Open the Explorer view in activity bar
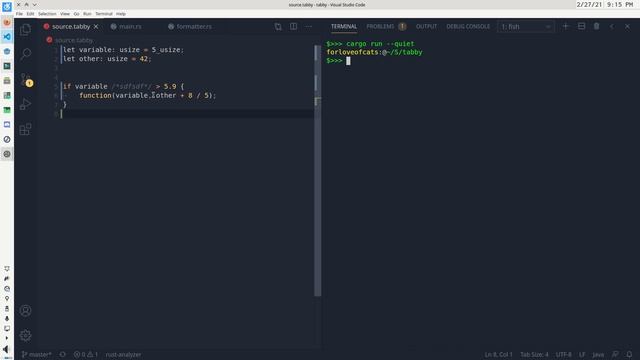The height and width of the screenshot is (360, 640). point(25,29)
